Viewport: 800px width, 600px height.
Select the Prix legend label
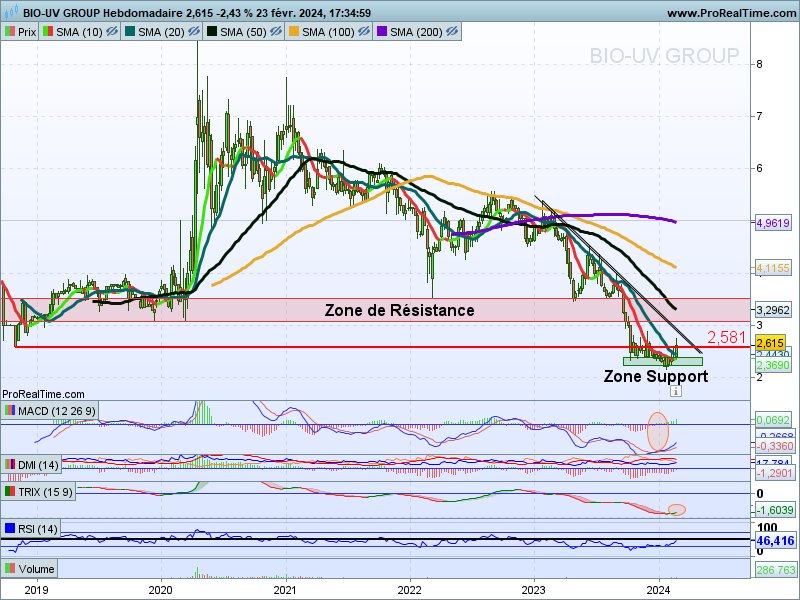[27, 32]
